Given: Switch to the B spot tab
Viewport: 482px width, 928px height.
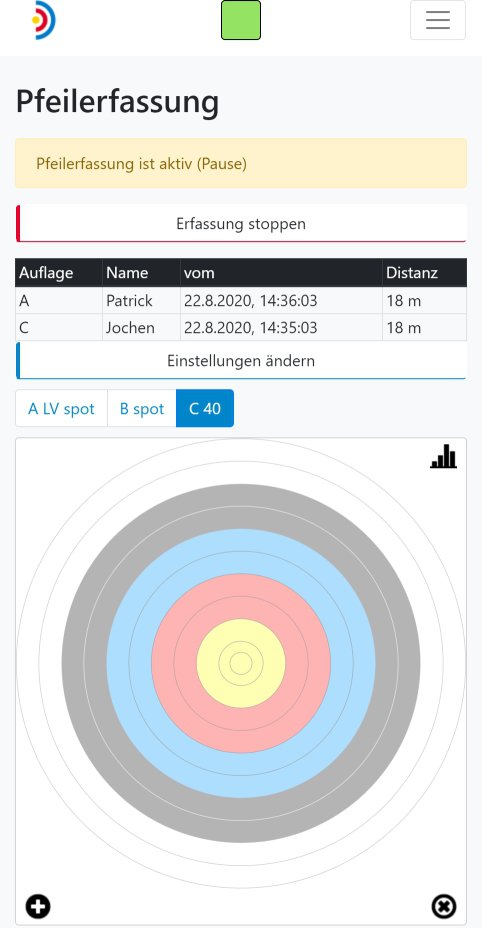Looking at the screenshot, I should pos(142,408).
